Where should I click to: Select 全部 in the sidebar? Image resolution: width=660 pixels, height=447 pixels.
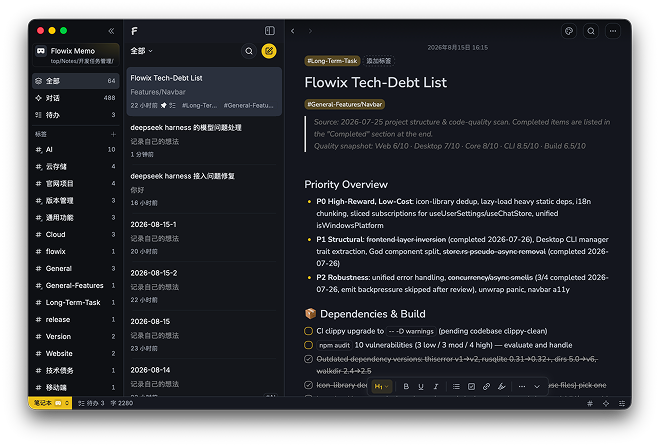click(76, 81)
